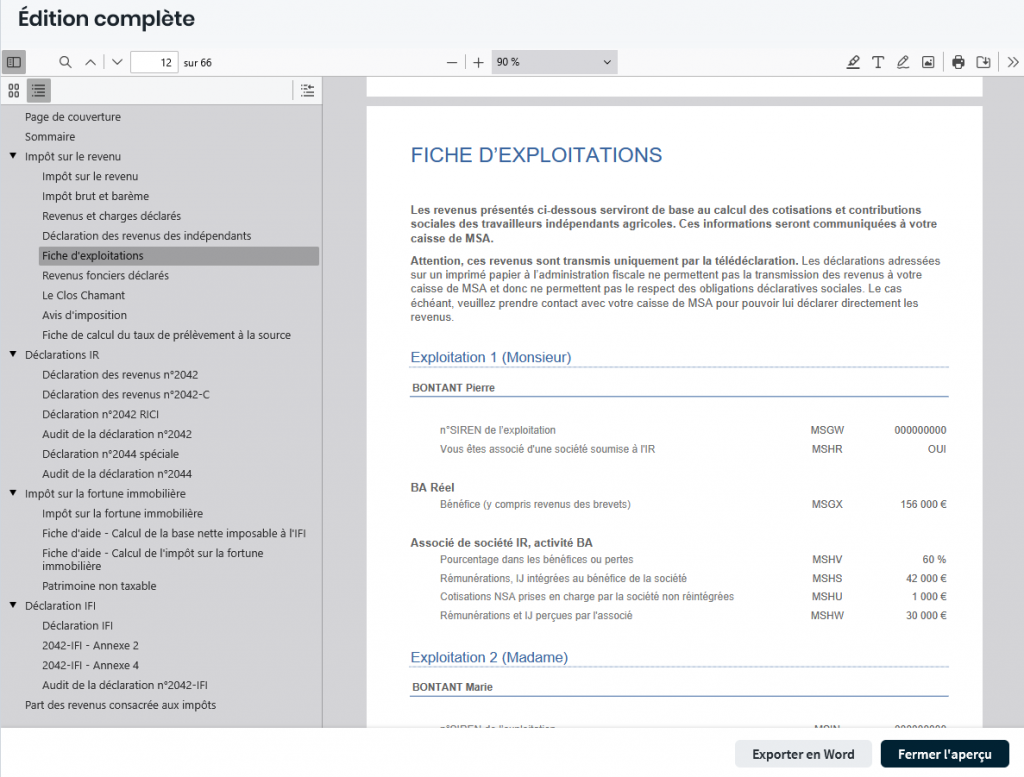Screen dimensions: 1024x777
Task: Click the 156 000 € bénéfice value
Action: (923, 504)
